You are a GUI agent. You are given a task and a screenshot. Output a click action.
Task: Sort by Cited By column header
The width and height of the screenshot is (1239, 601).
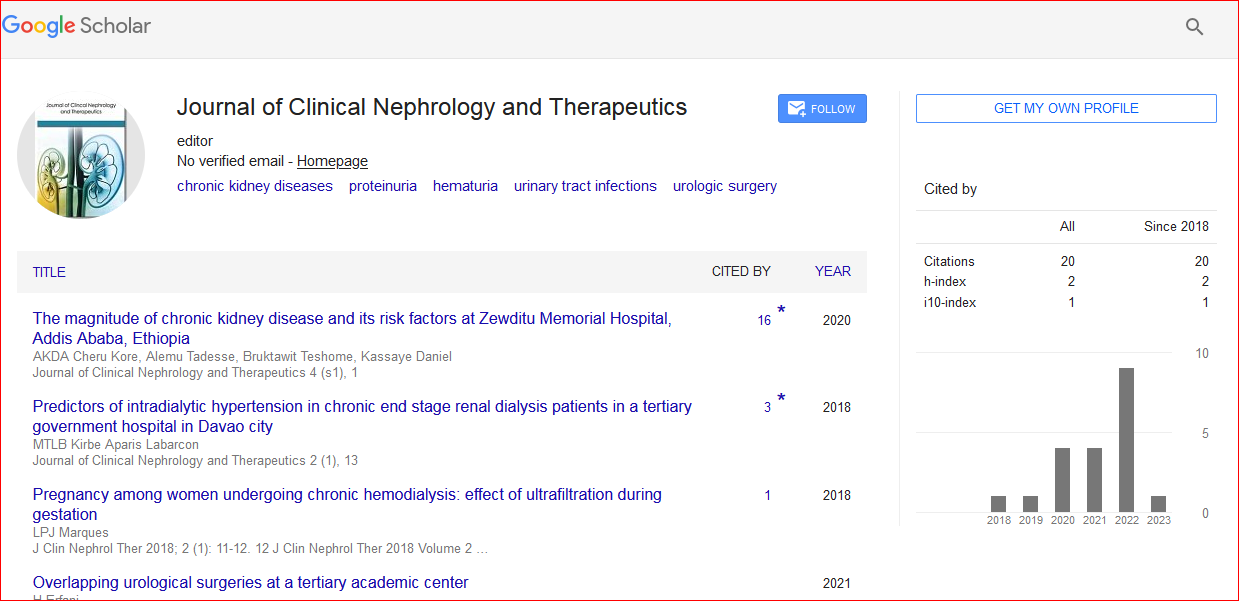click(x=741, y=271)
